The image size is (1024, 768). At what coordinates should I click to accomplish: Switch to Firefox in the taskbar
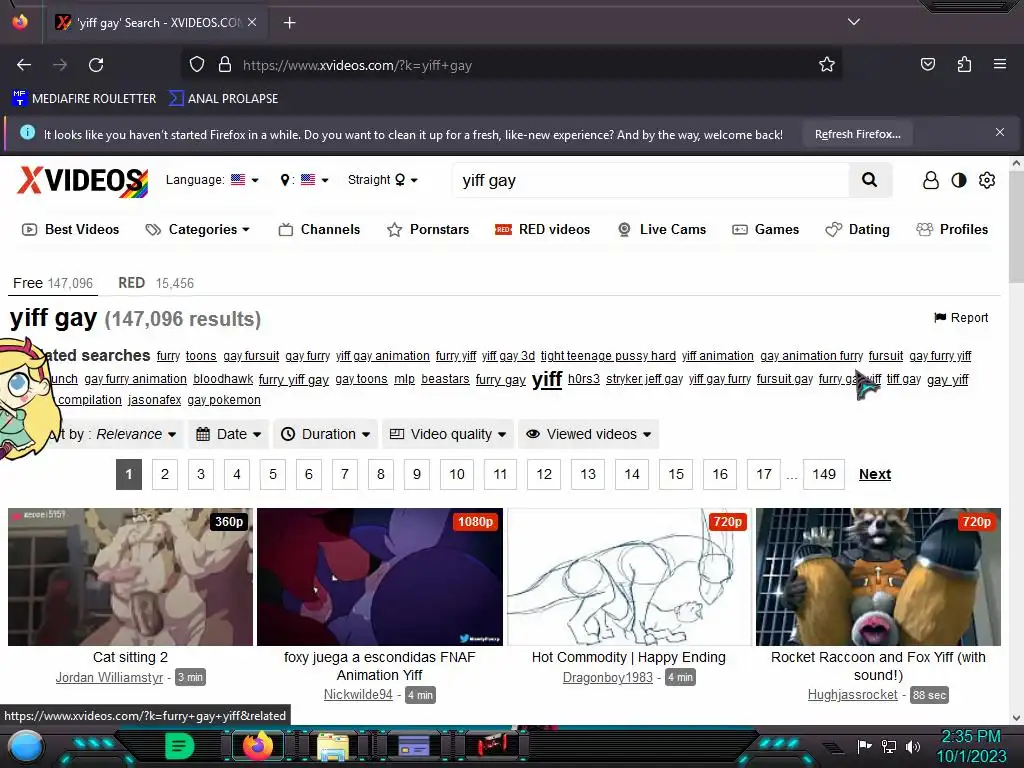click(257, 746)
